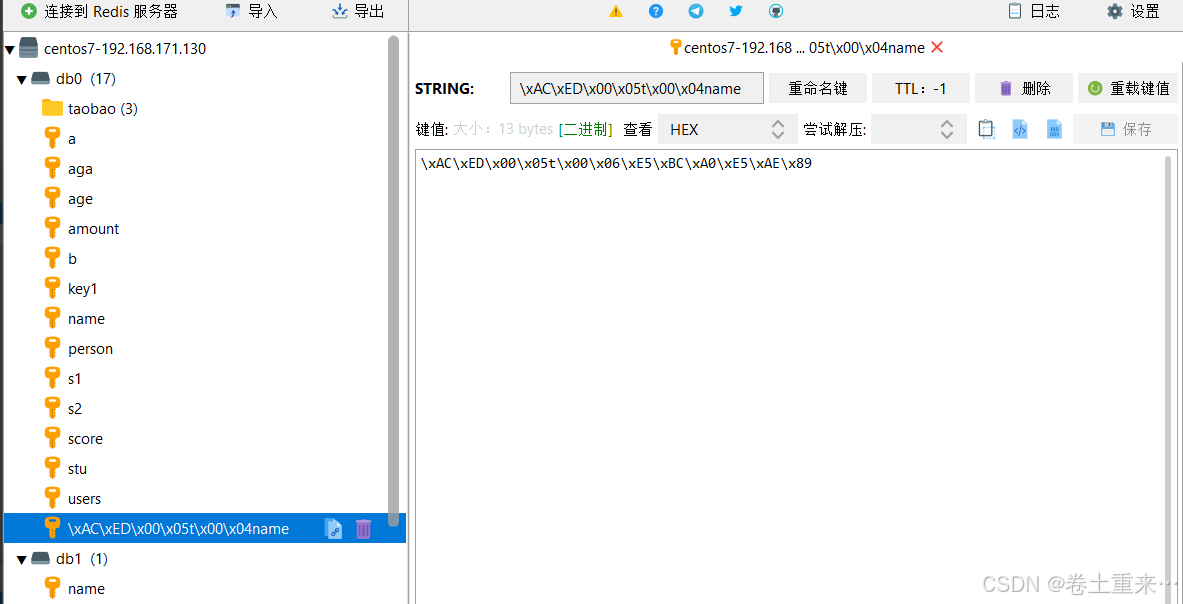1183x604 pixels.
Task: Click the TTL: -1 button
Action: [x=920, y=88]
